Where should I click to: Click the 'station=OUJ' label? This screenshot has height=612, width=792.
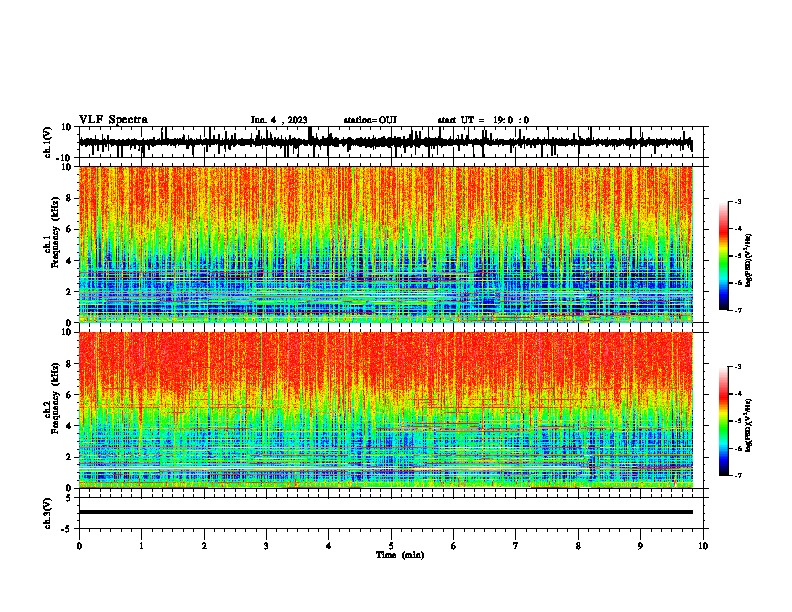[370, 120]
